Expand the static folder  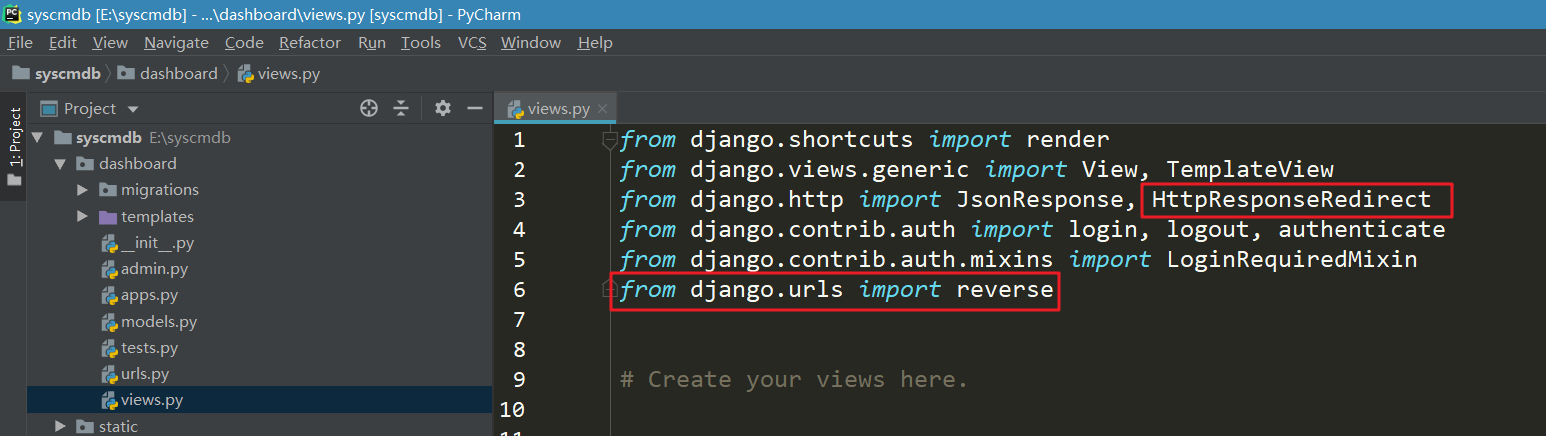[x=60, y=427]
